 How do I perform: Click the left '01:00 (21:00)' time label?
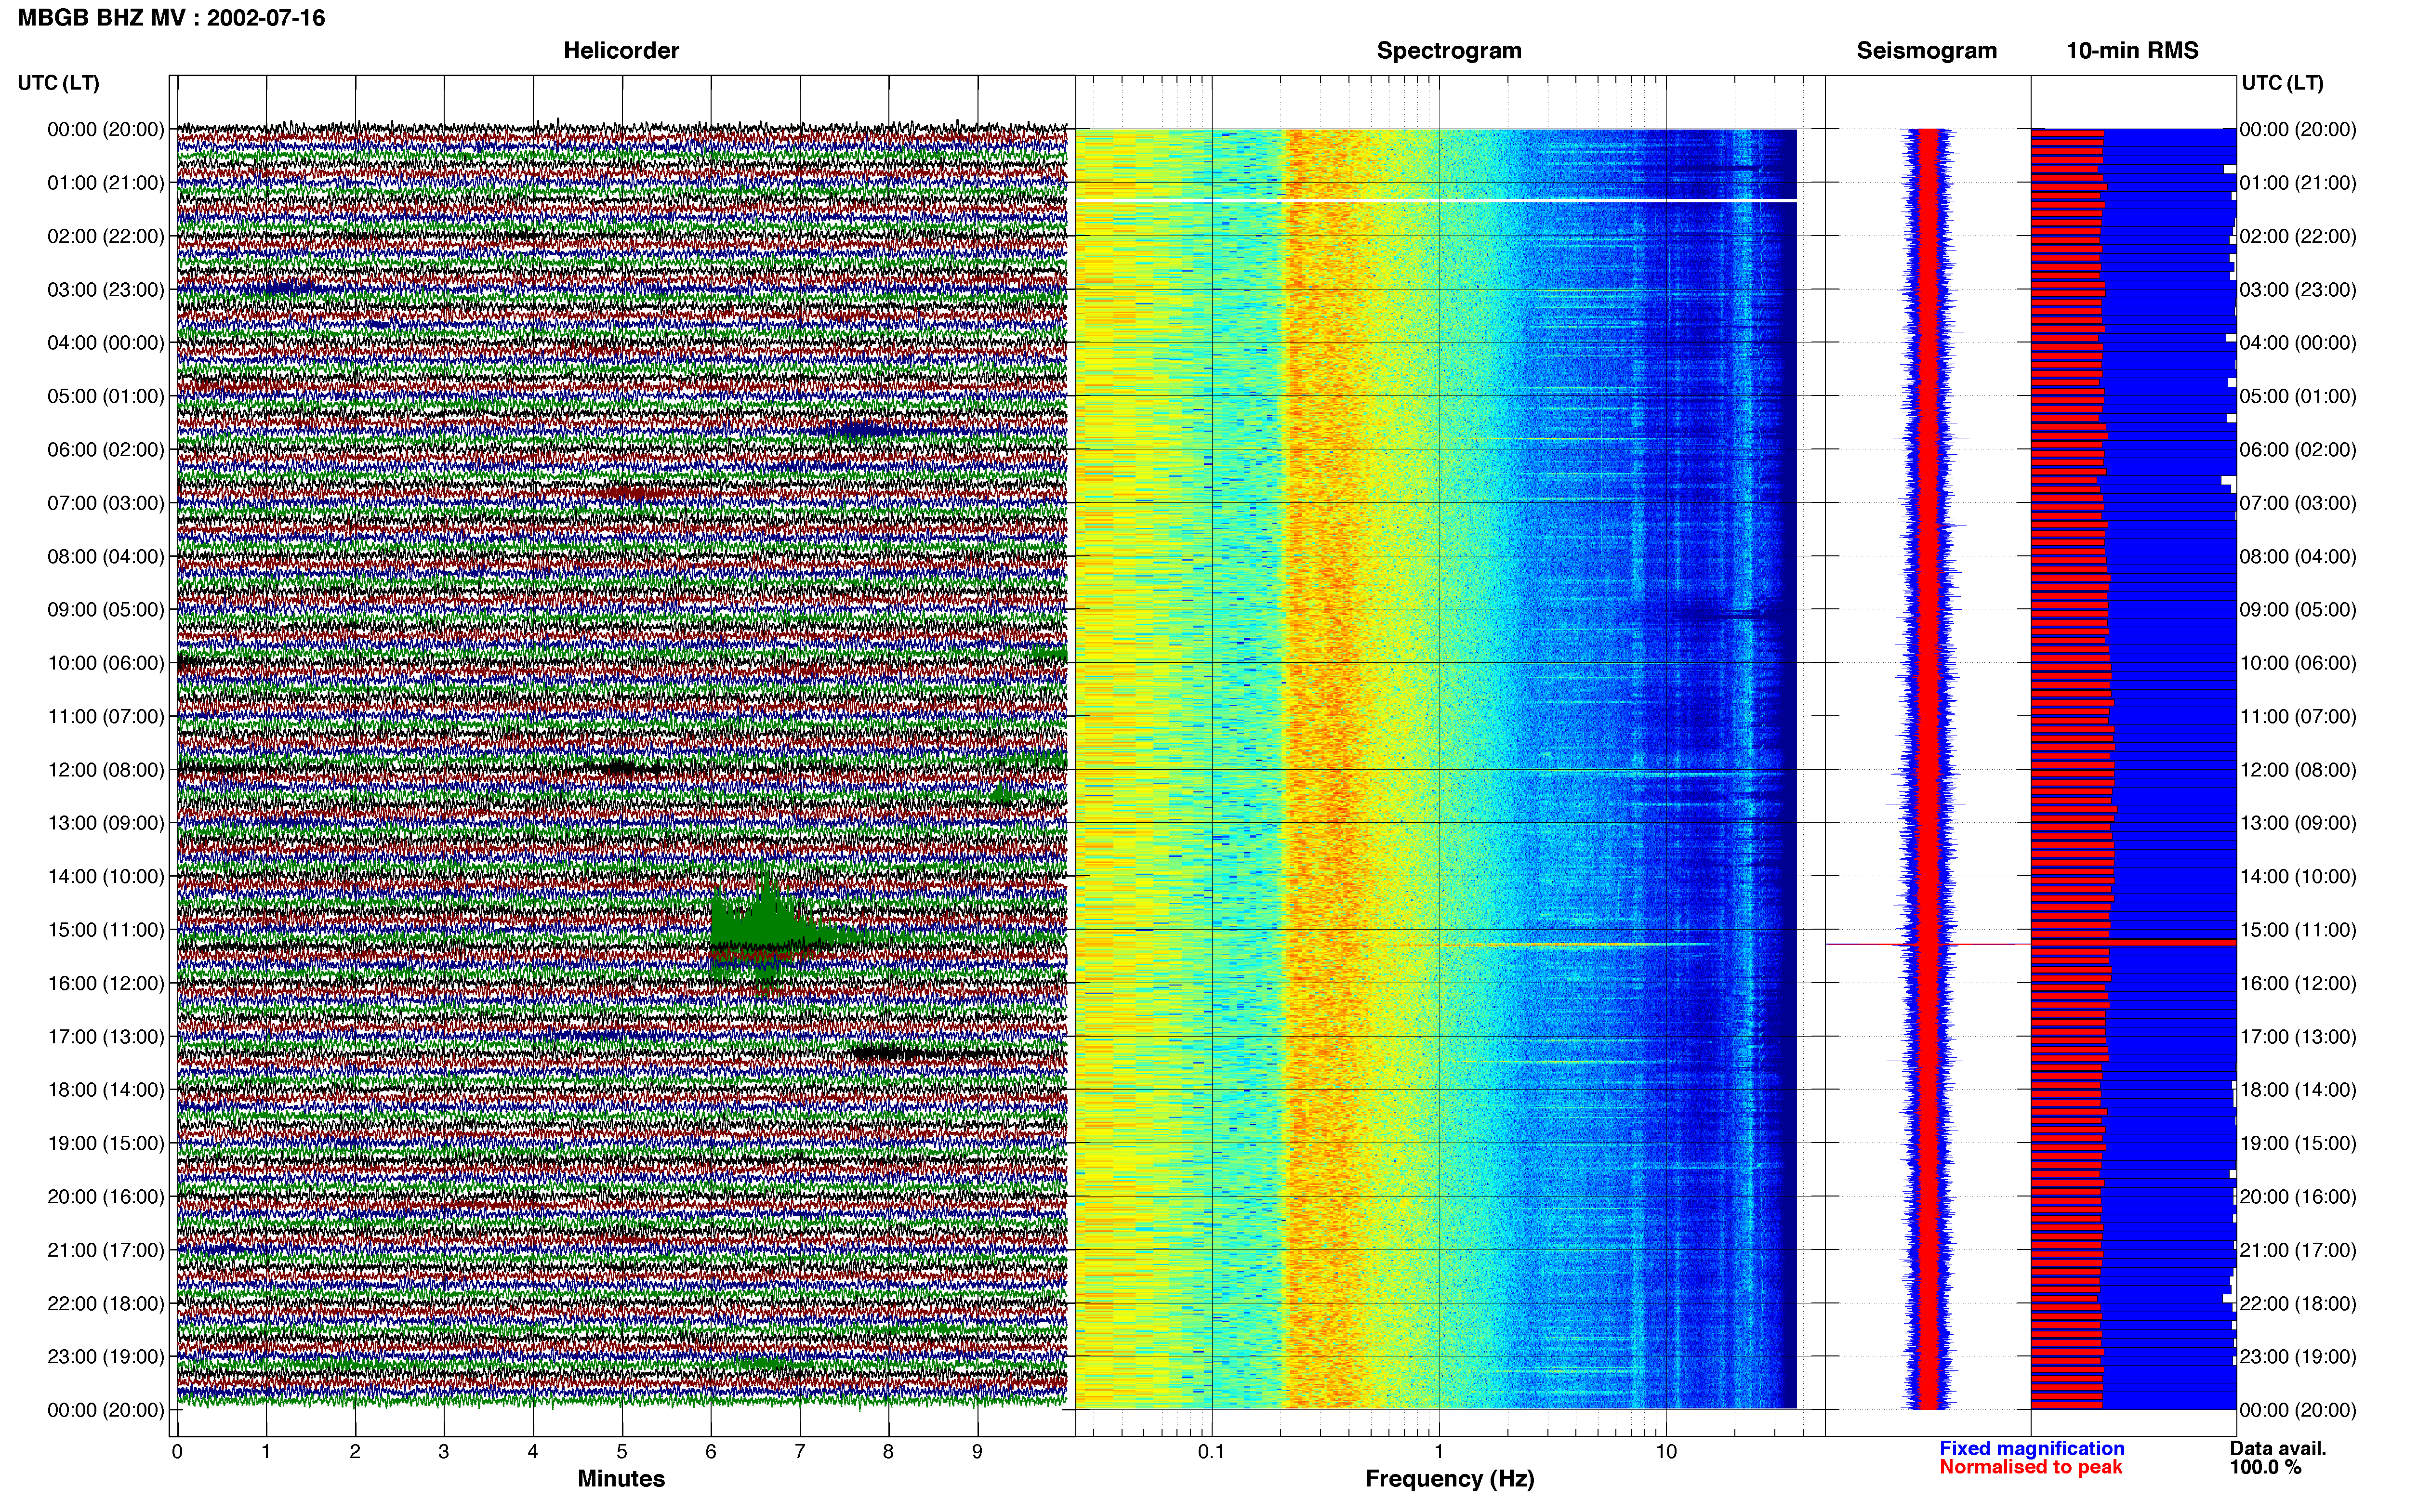pos(106,183)
